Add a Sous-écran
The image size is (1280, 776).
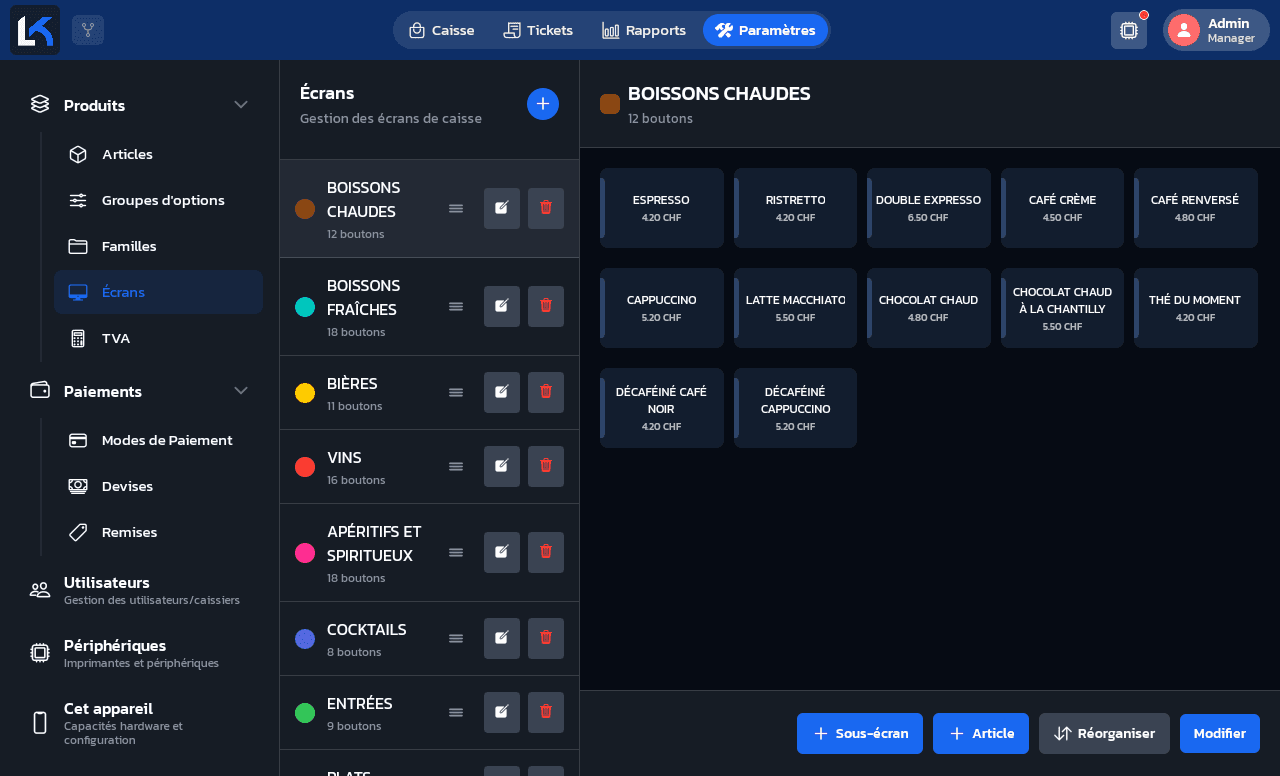(860, 734)
